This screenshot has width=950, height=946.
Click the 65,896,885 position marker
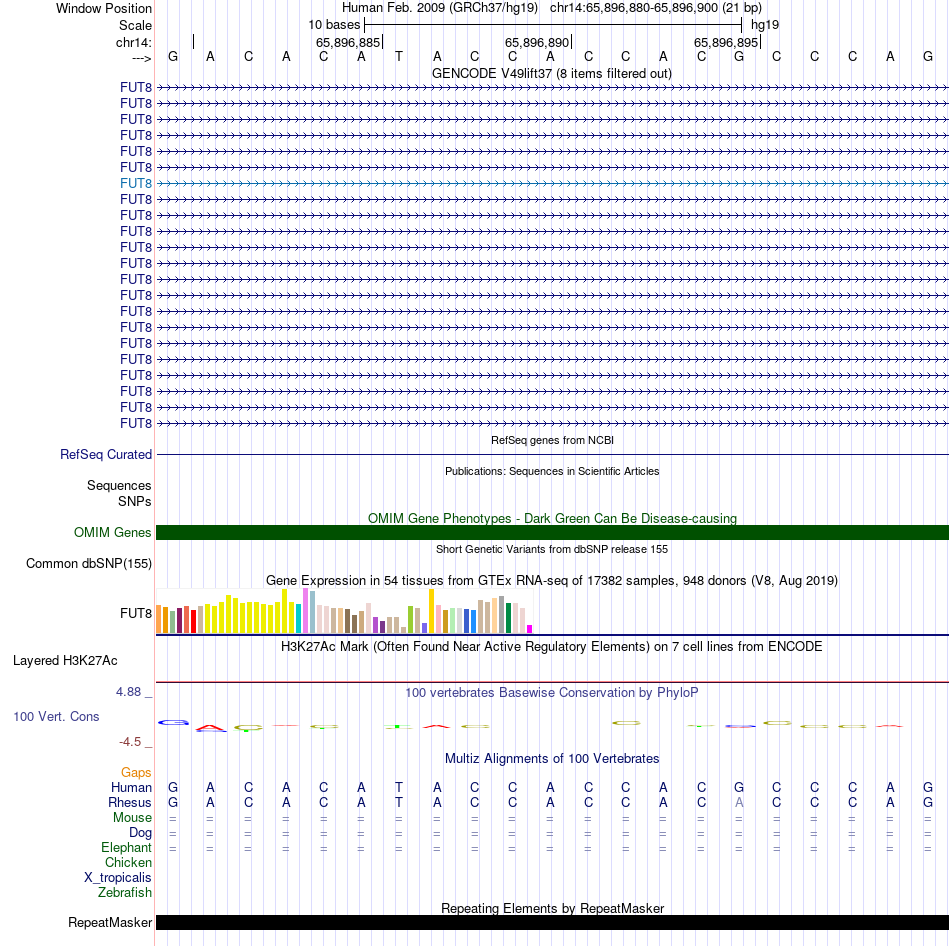tap(348, 42)
